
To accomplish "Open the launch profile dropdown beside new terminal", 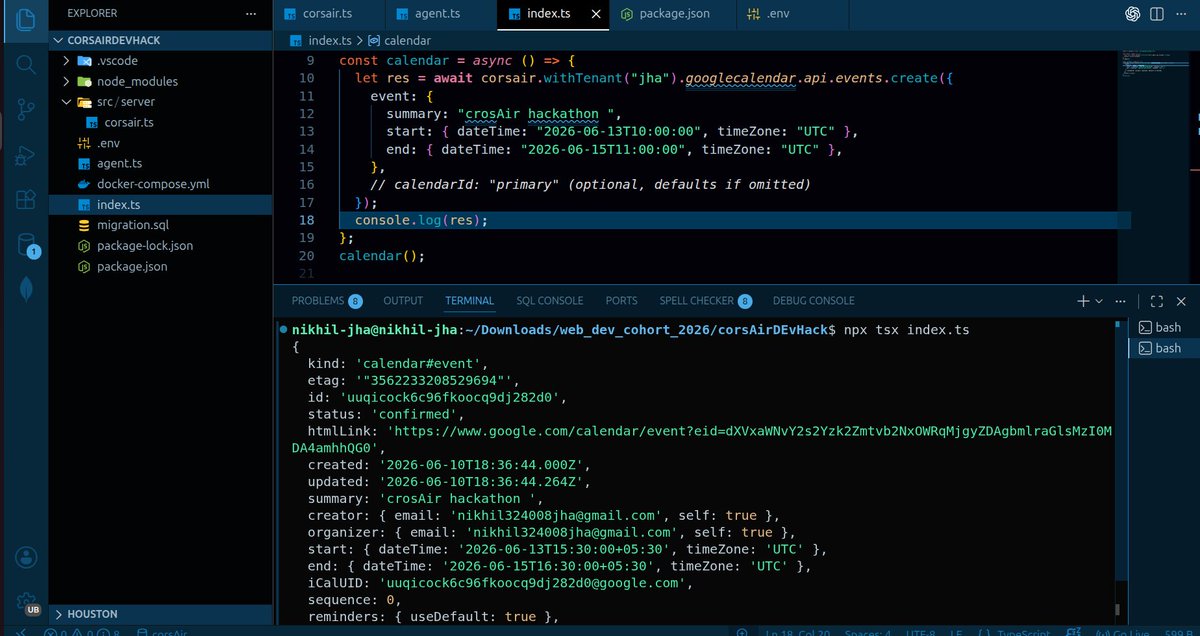I will tap(1099, 301).
